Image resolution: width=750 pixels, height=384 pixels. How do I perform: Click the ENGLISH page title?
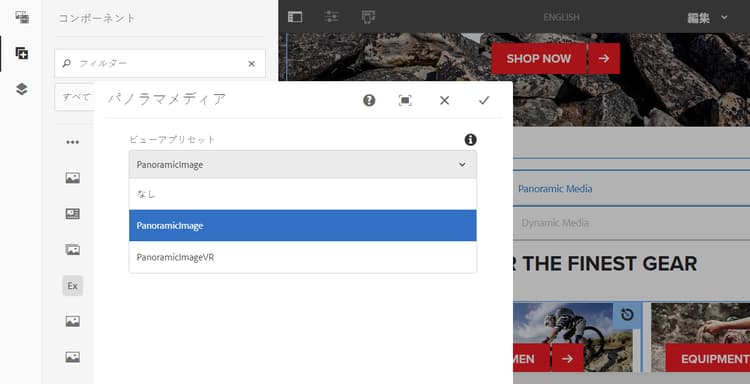[562, 17]
